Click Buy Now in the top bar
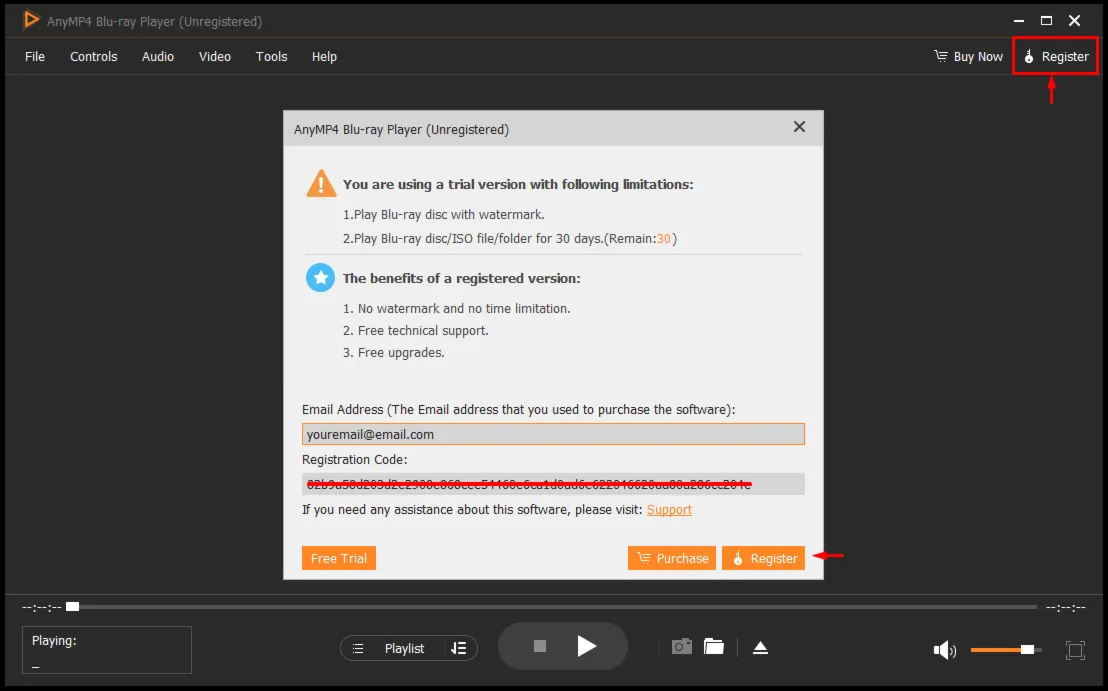 [968, 57]
